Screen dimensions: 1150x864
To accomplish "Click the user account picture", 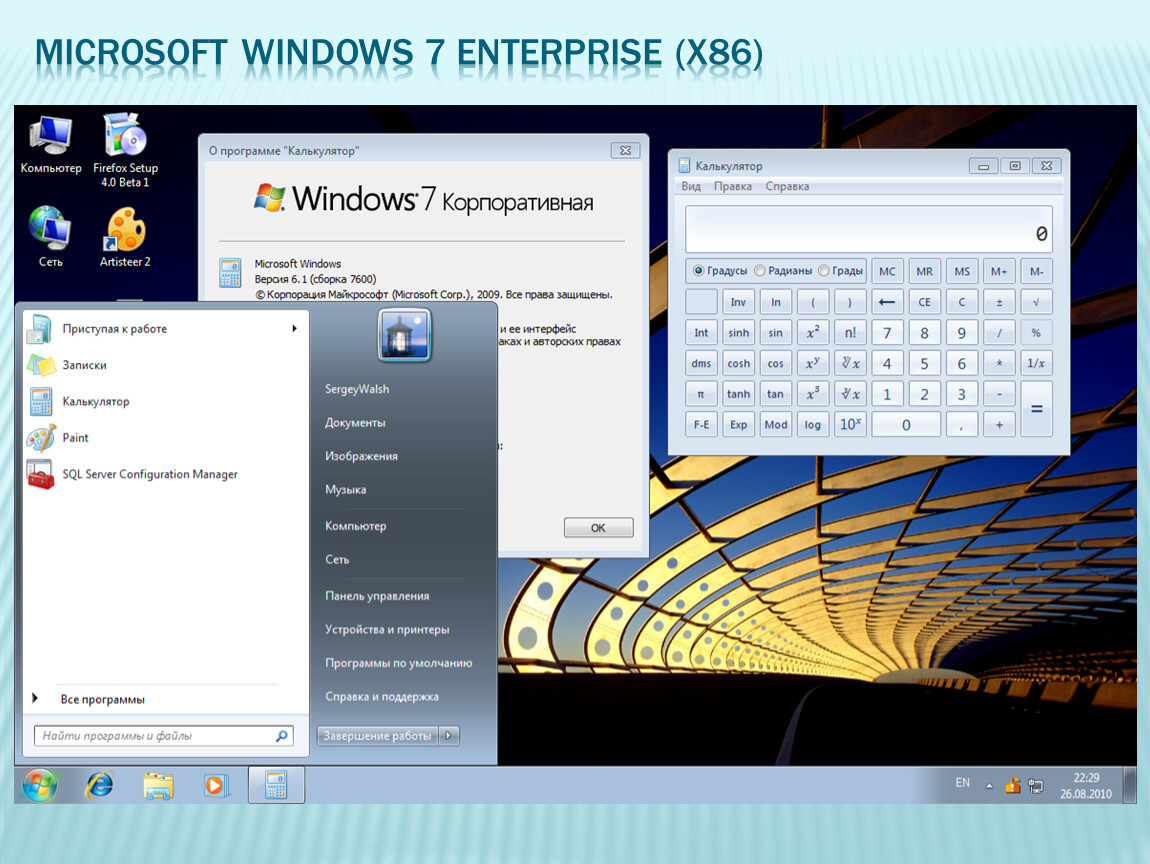I will 404,335.
